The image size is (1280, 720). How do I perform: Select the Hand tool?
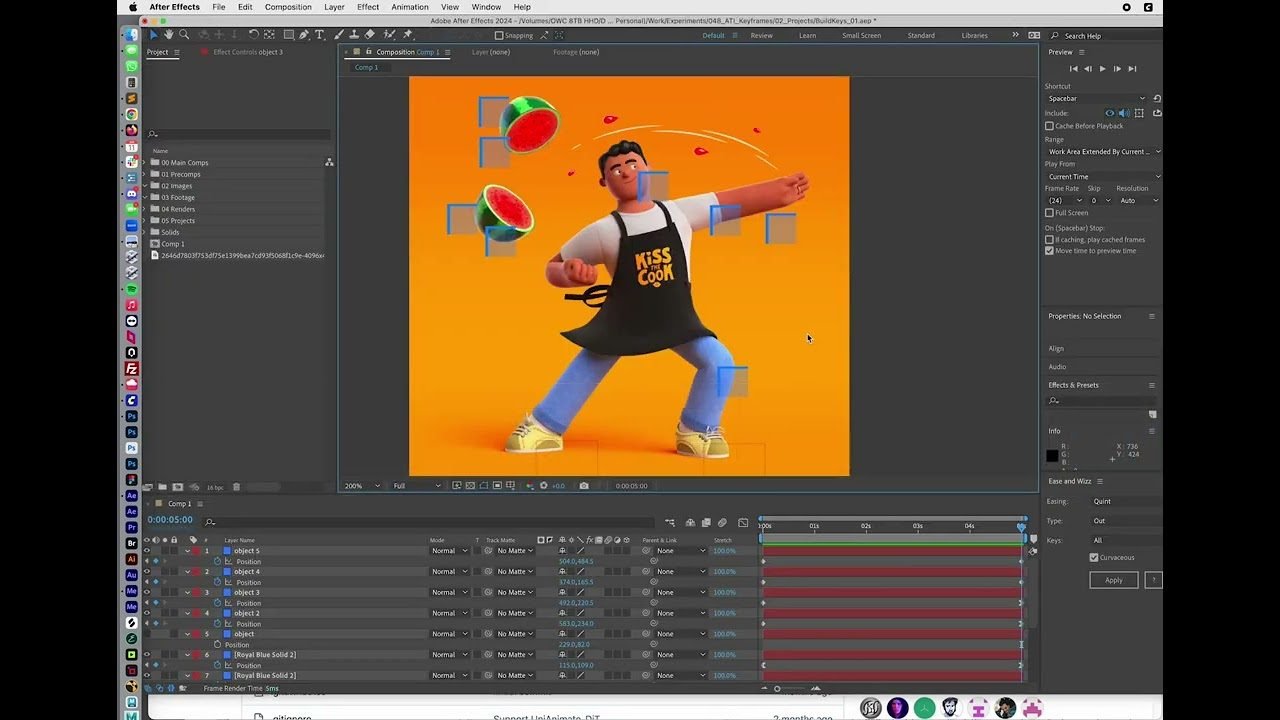click(169, 35)
